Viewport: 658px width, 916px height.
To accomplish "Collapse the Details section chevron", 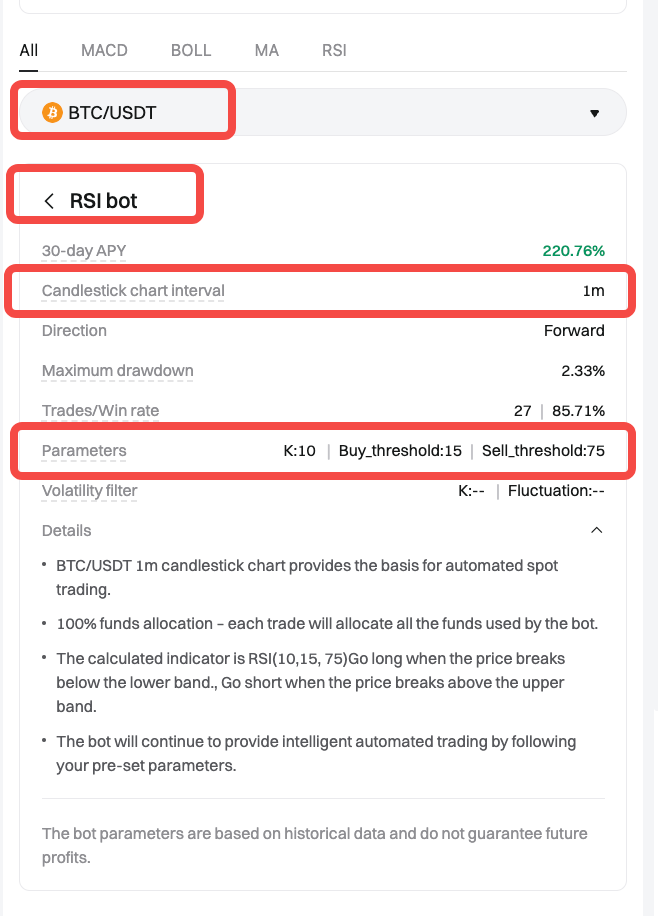I will tap(597, 530).
